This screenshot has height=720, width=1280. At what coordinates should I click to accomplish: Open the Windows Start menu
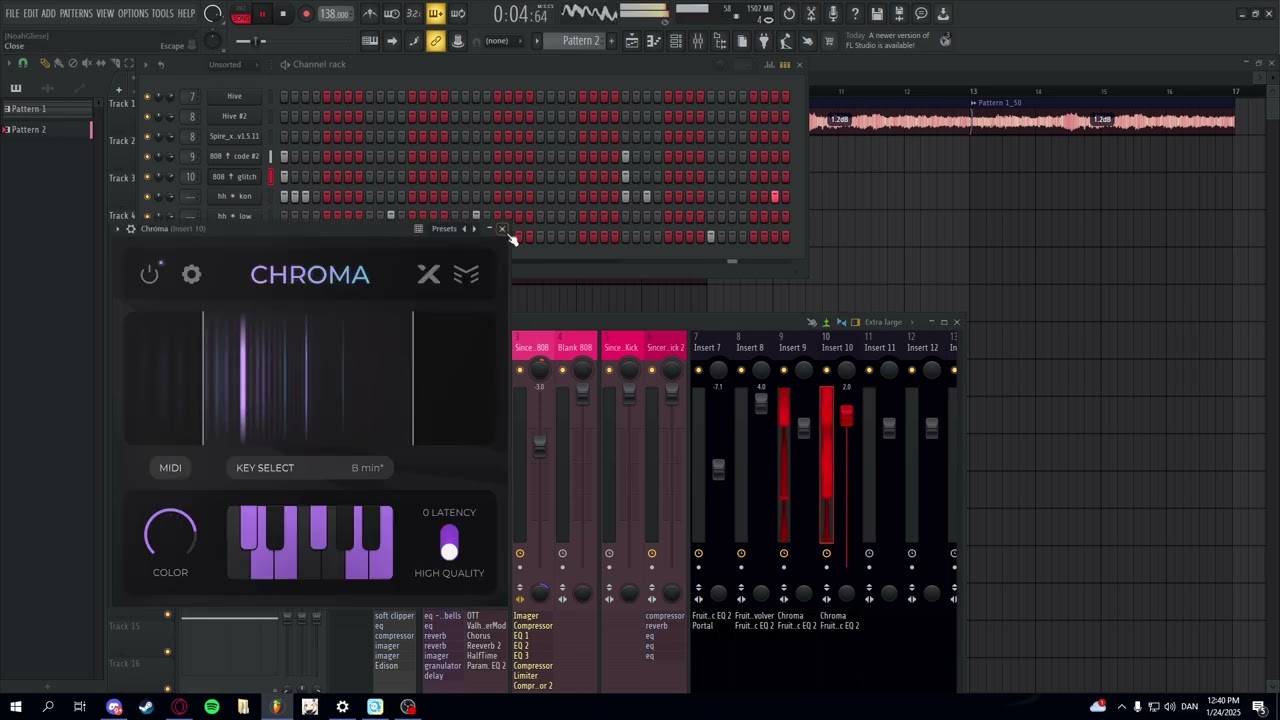[x=15, y=707]
